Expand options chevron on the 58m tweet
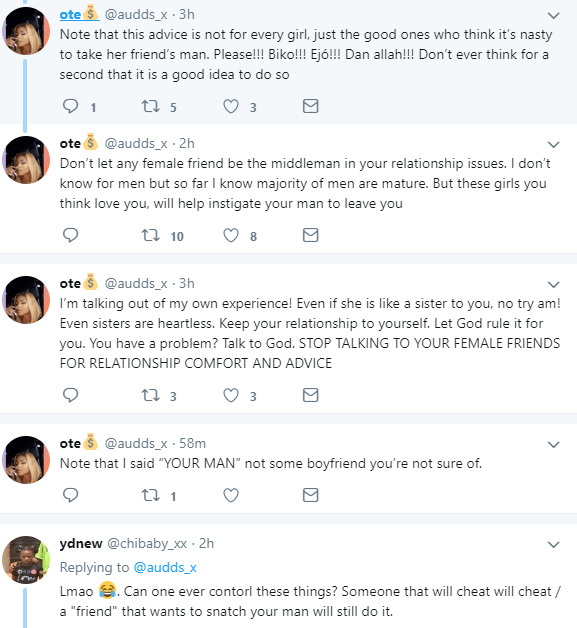The width and height of the screenshot is (577, 628). [x=553, y=445]
